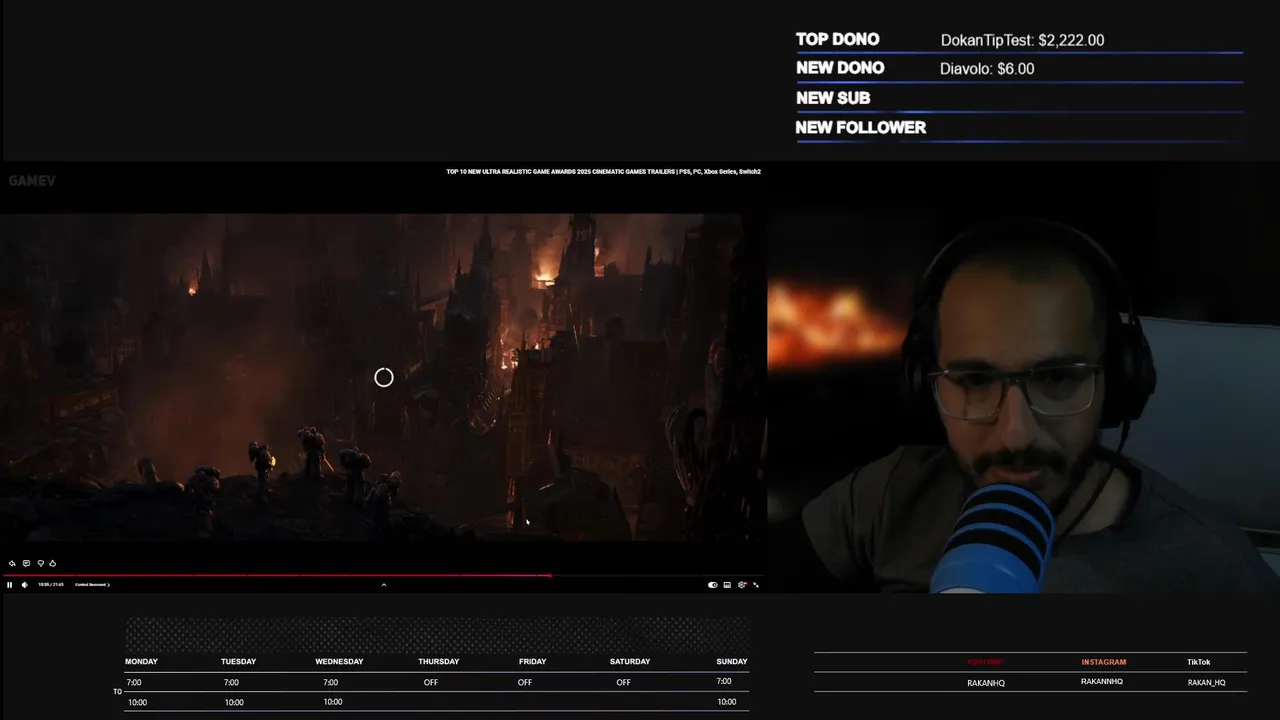This screenshot has width=1280, height=720.
Task: Pause the playing video
Action: [9, 585]
